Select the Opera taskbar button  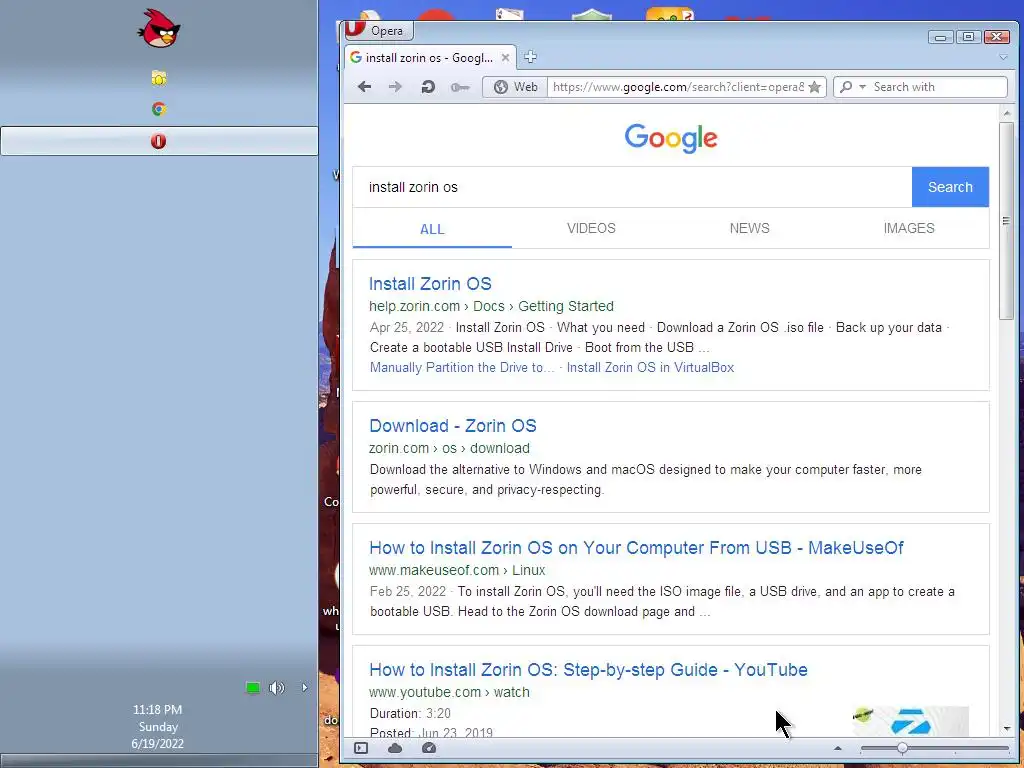(159, 141)
